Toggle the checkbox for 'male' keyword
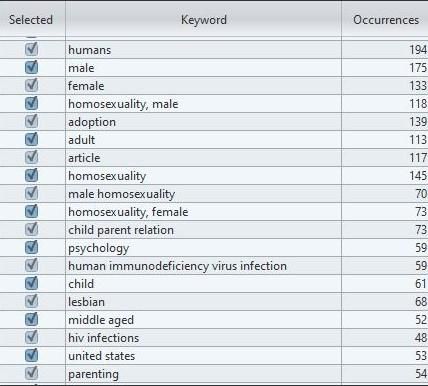 tap(31, 67)
